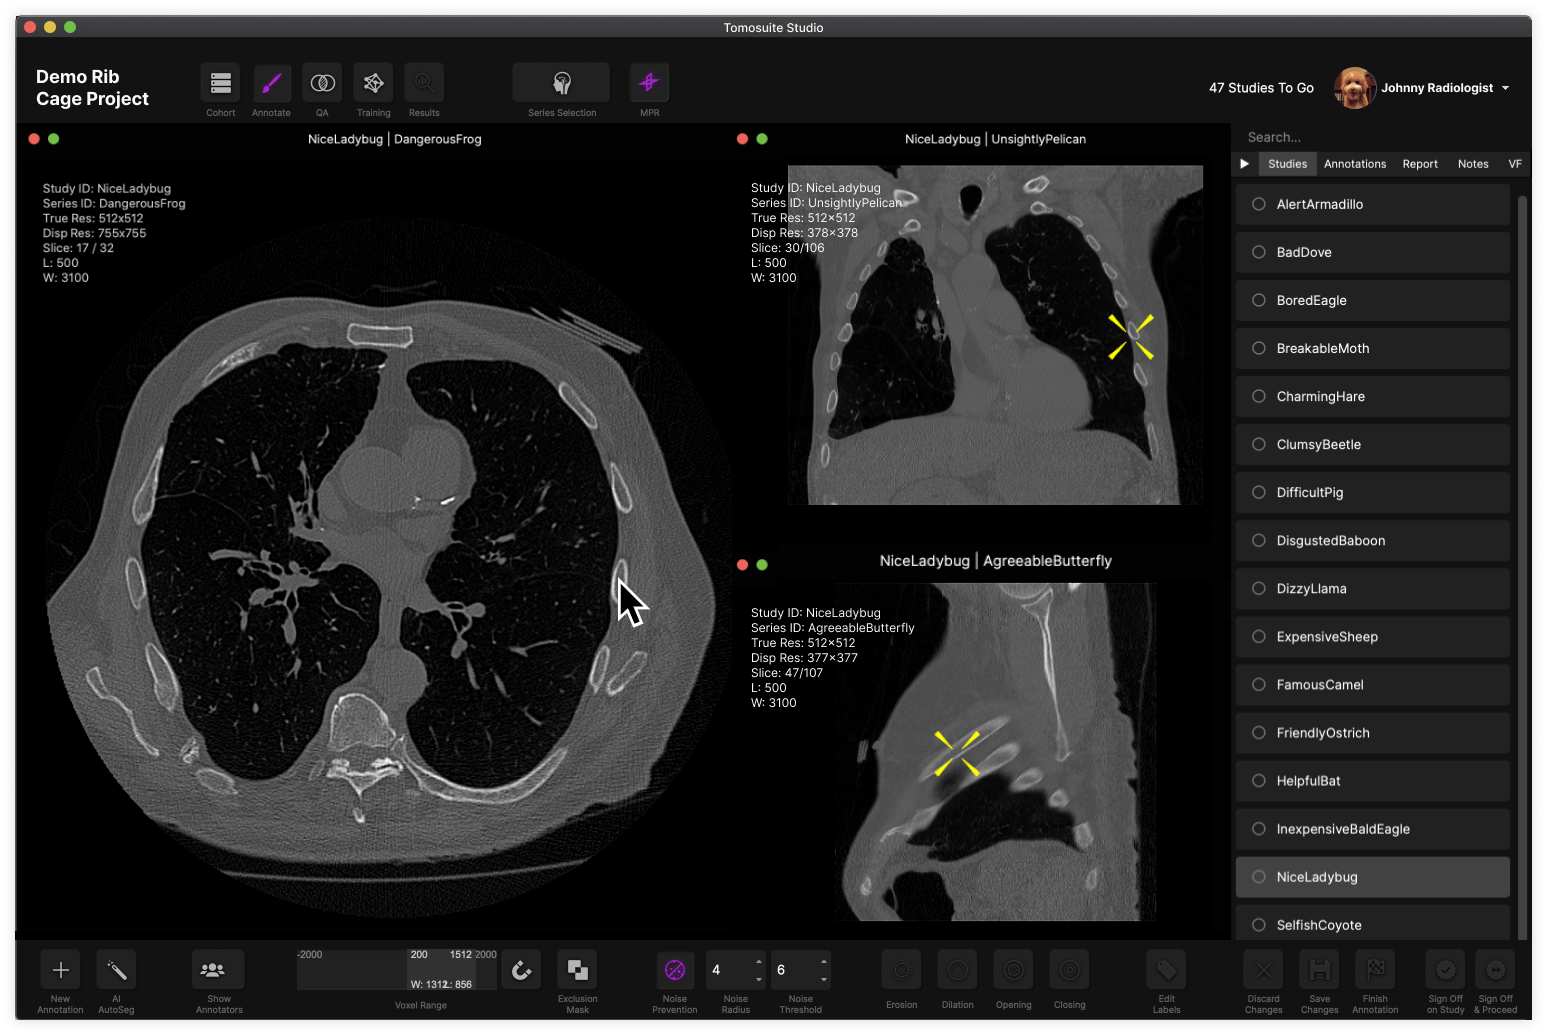Screen dimensions: 1547x1035
Task: Open the MPR view icon
Action: tap(649, 83)
